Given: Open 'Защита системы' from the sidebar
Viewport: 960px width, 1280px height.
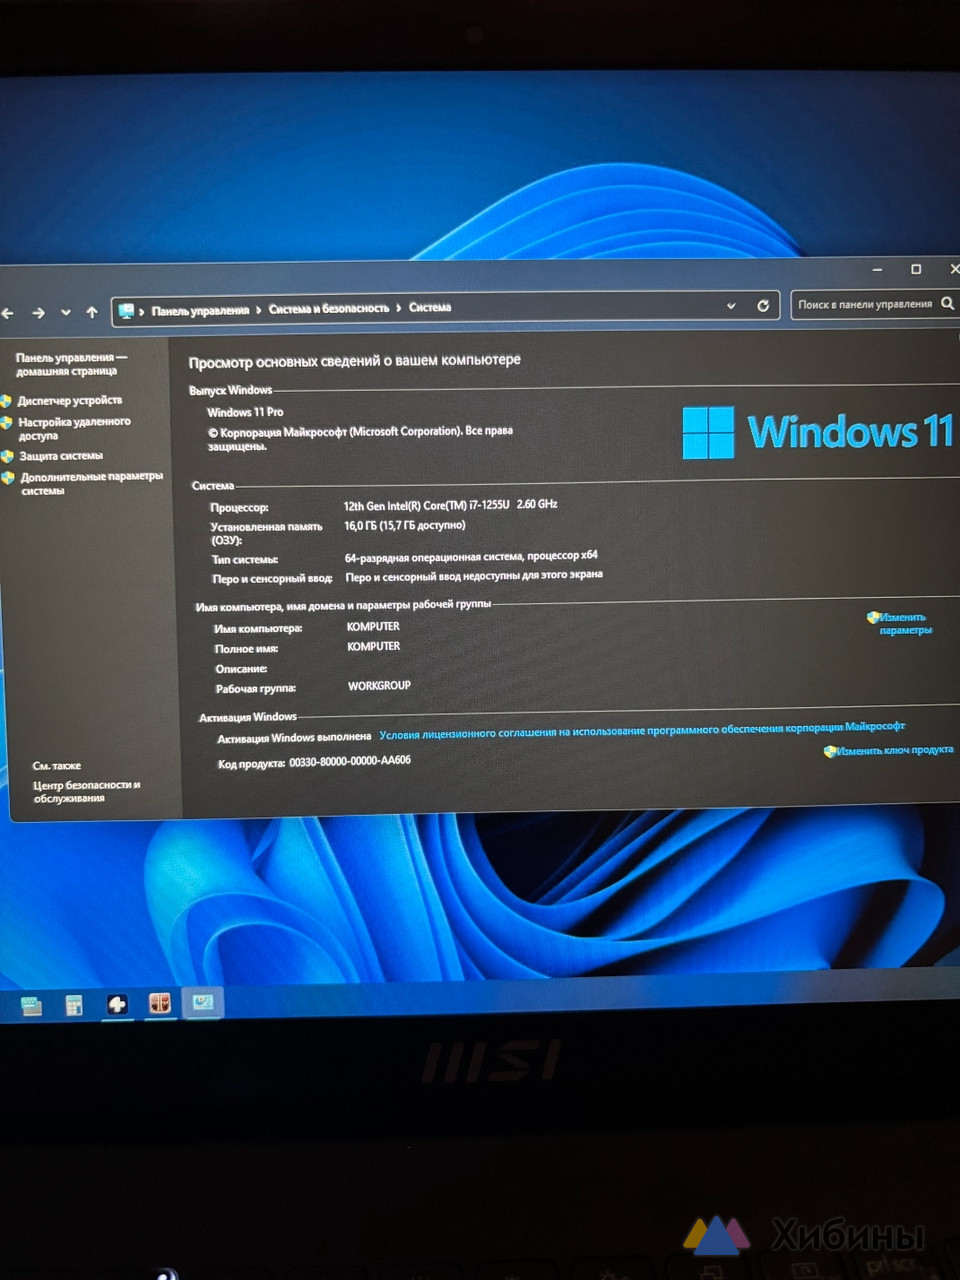Looking at the screenshot, I should 61,456.
